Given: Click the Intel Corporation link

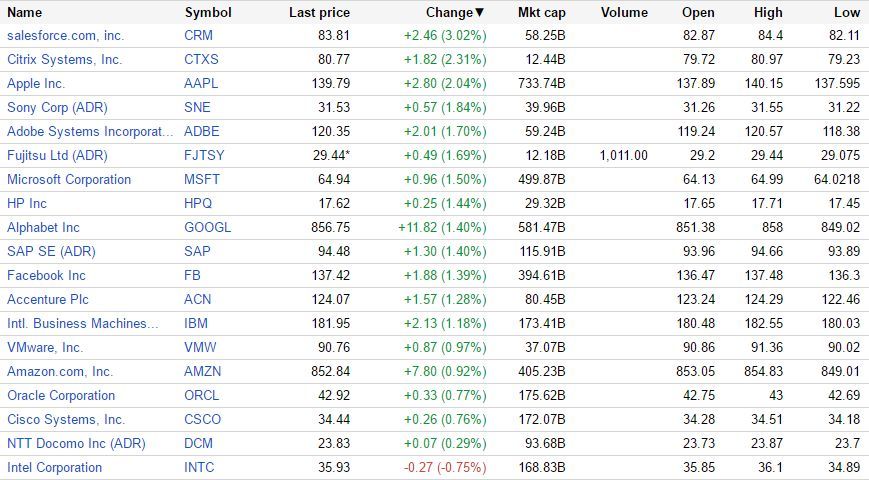Looking at the screenshot, I should coord(54,467).
